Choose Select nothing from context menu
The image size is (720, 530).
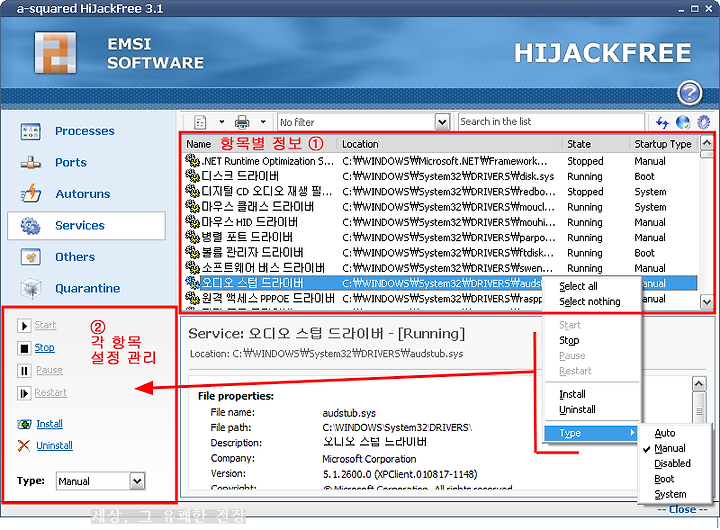tap(592, 302)
